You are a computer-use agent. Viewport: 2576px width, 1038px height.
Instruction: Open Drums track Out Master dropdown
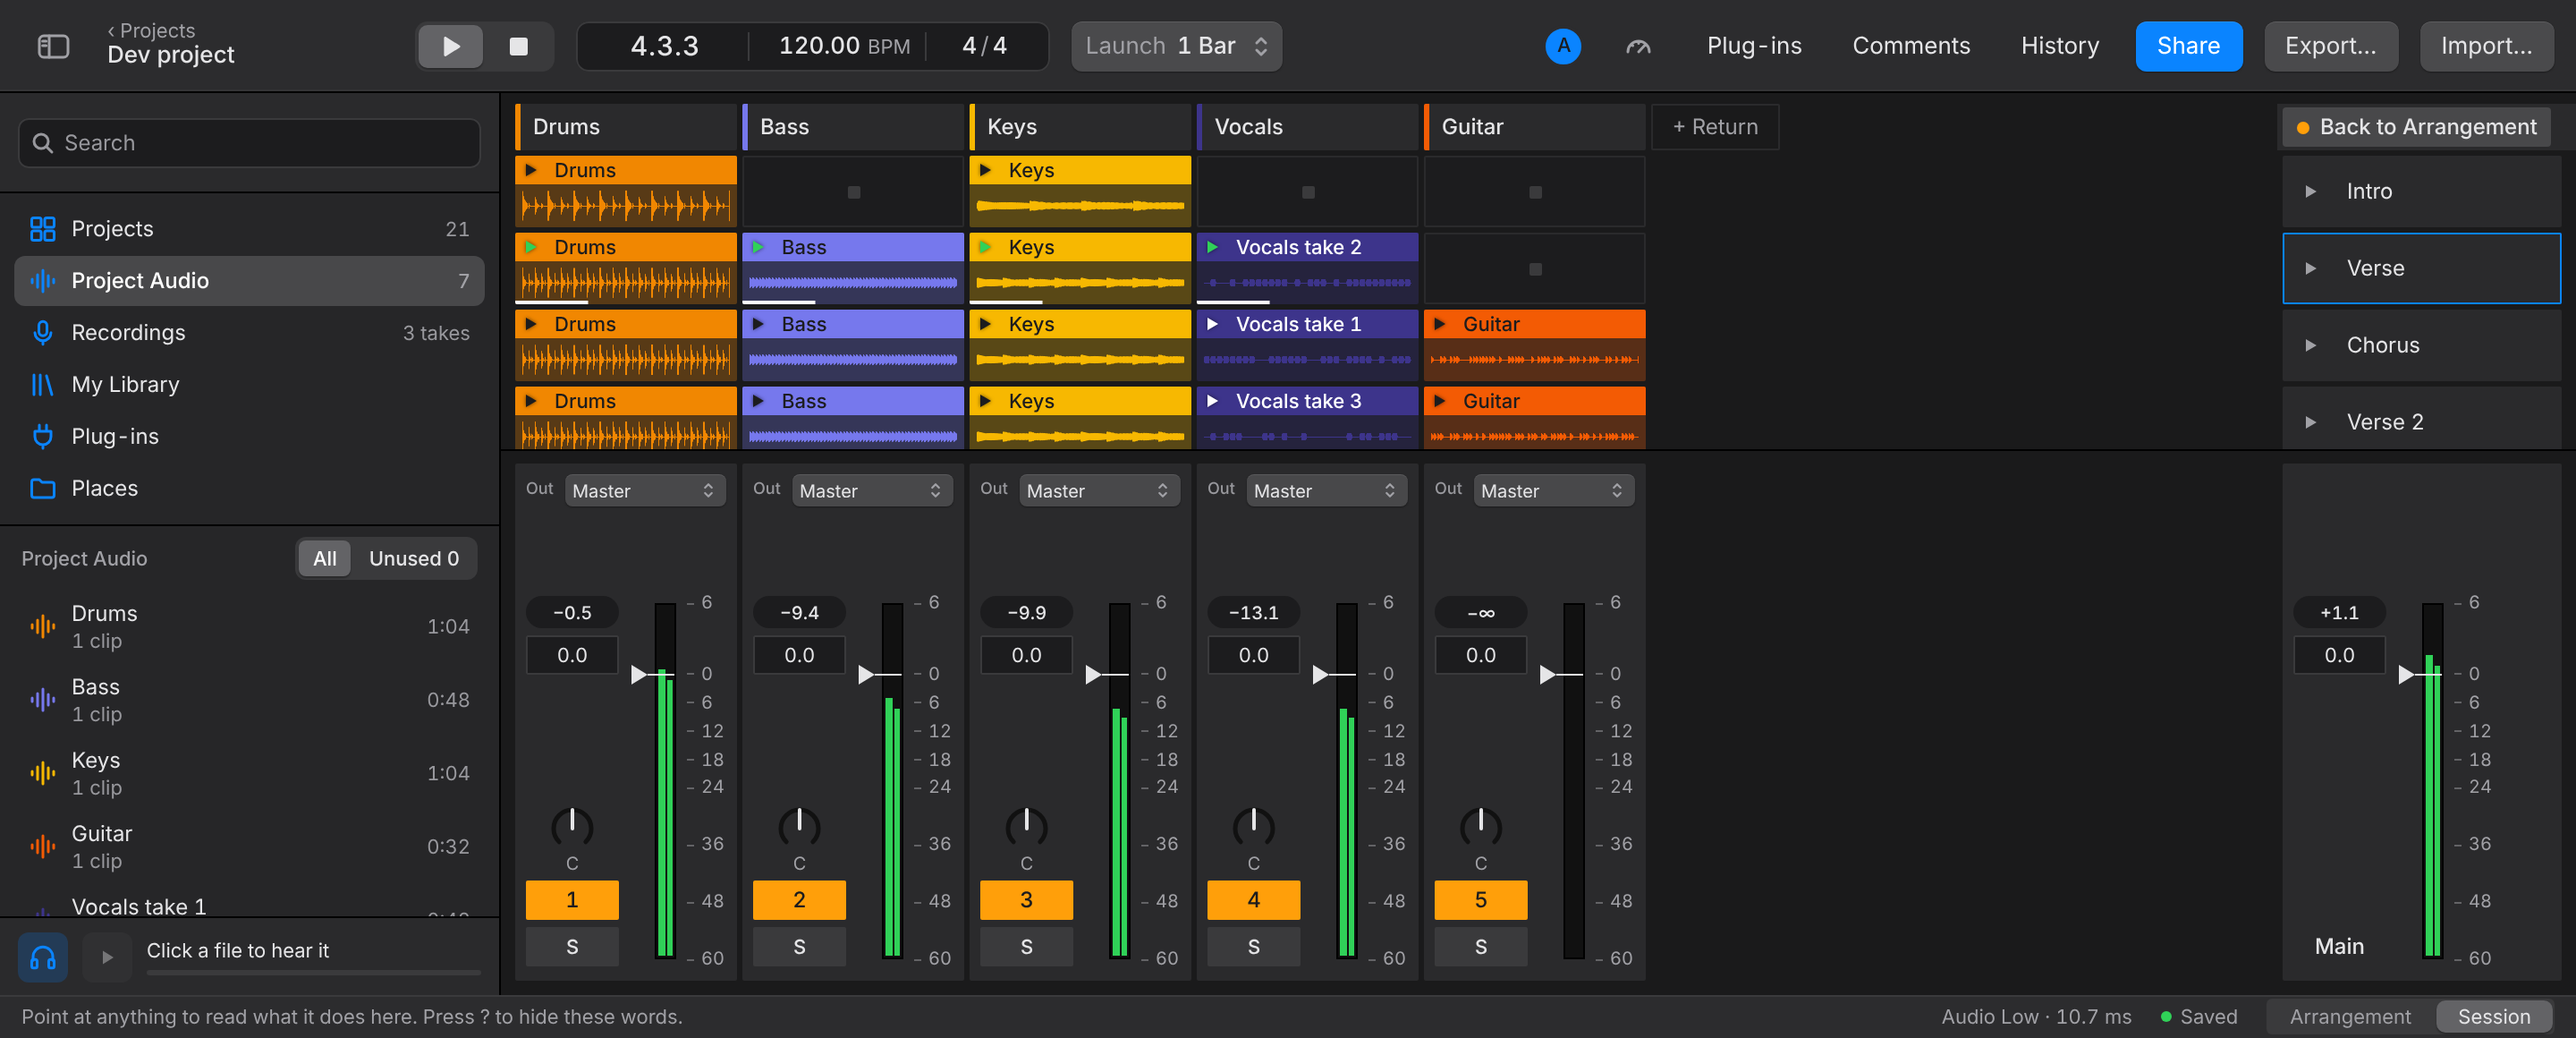click(644, 490)
